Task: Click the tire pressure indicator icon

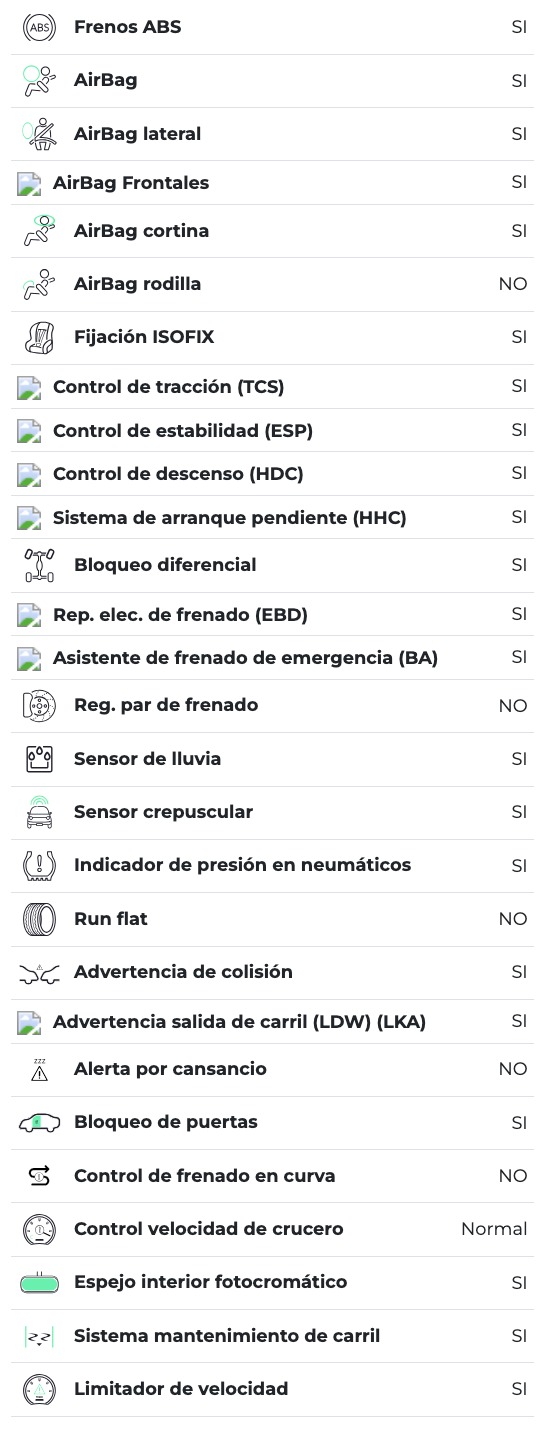Action: click(x=39, y=866)
